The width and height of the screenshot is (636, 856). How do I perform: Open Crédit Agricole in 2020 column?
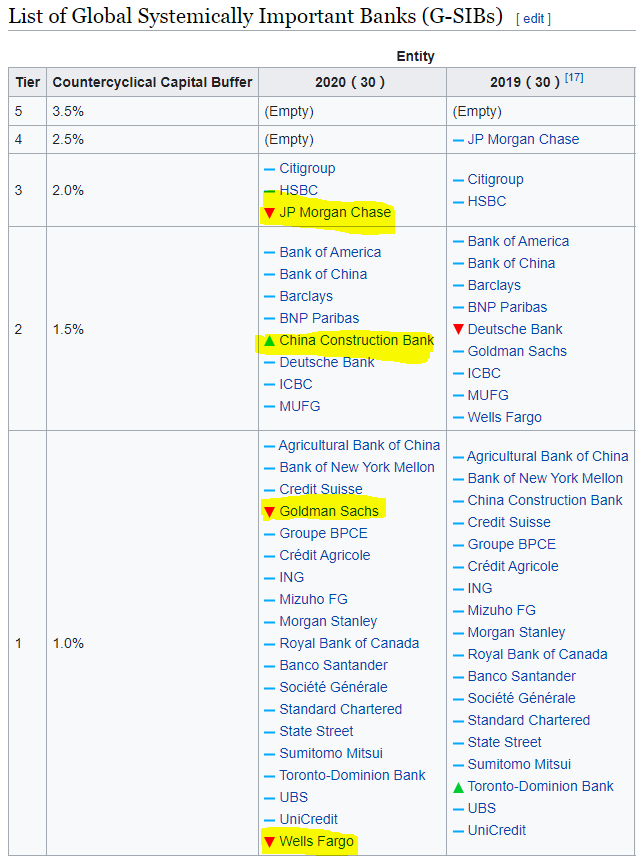[325, 555]
